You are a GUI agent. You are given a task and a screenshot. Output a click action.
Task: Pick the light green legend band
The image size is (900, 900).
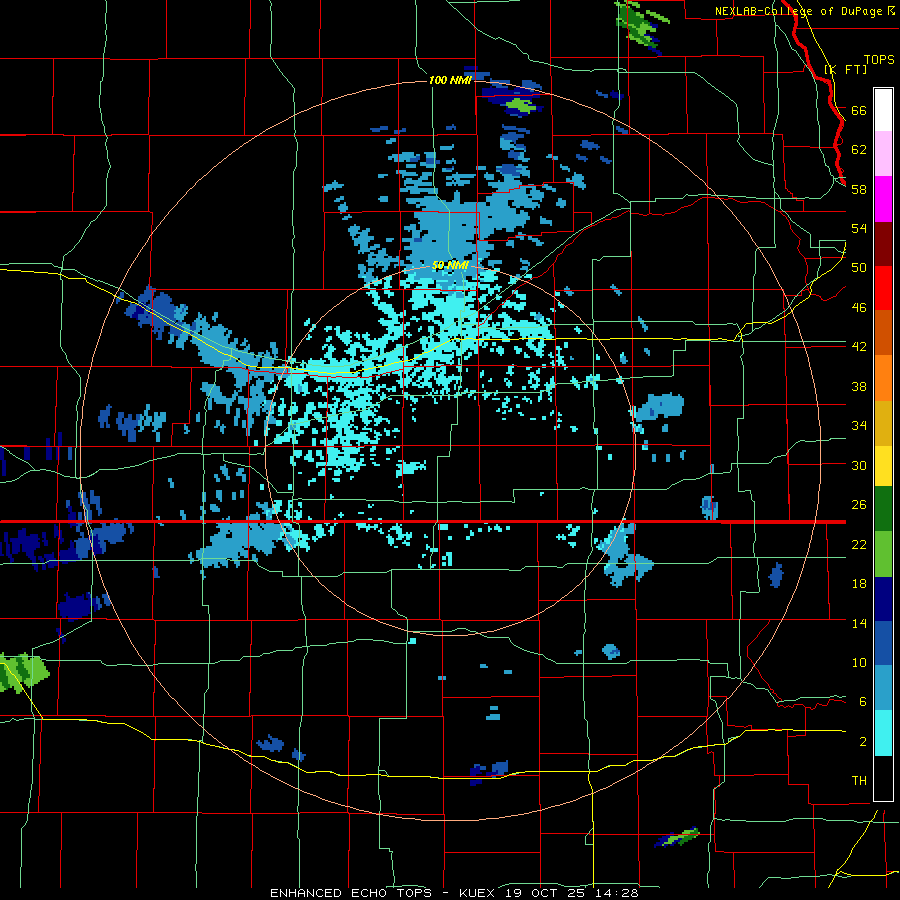point(883,554)
